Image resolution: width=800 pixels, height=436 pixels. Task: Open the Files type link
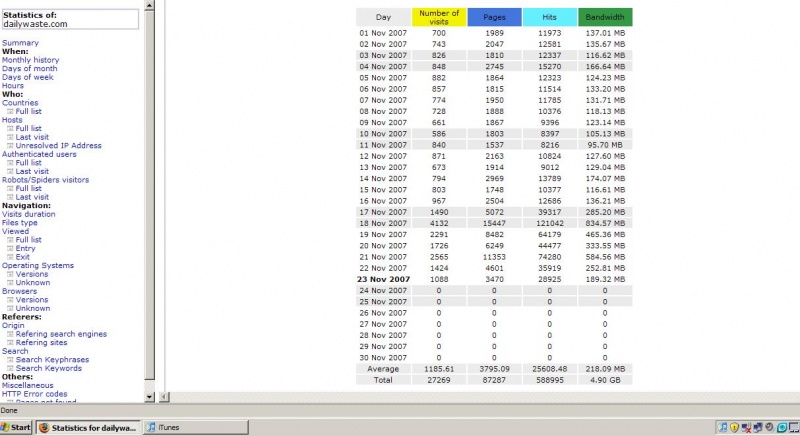point(20,223)
